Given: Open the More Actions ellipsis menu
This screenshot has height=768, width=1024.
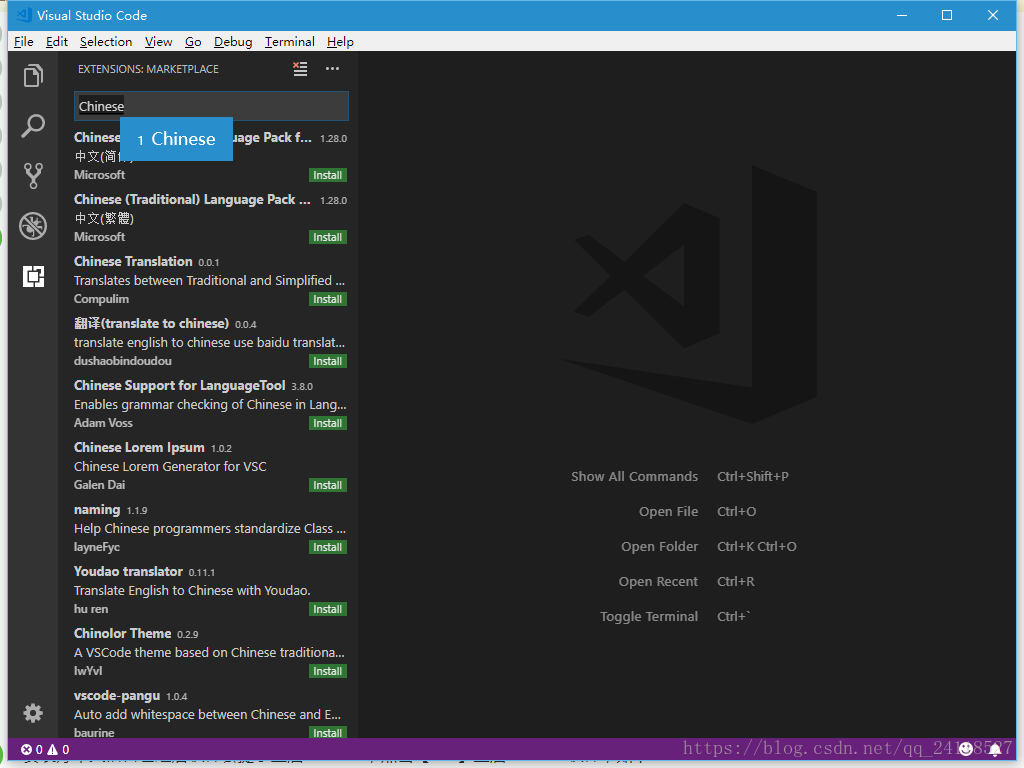Looking at the screenshot, I should click(332, 69).
